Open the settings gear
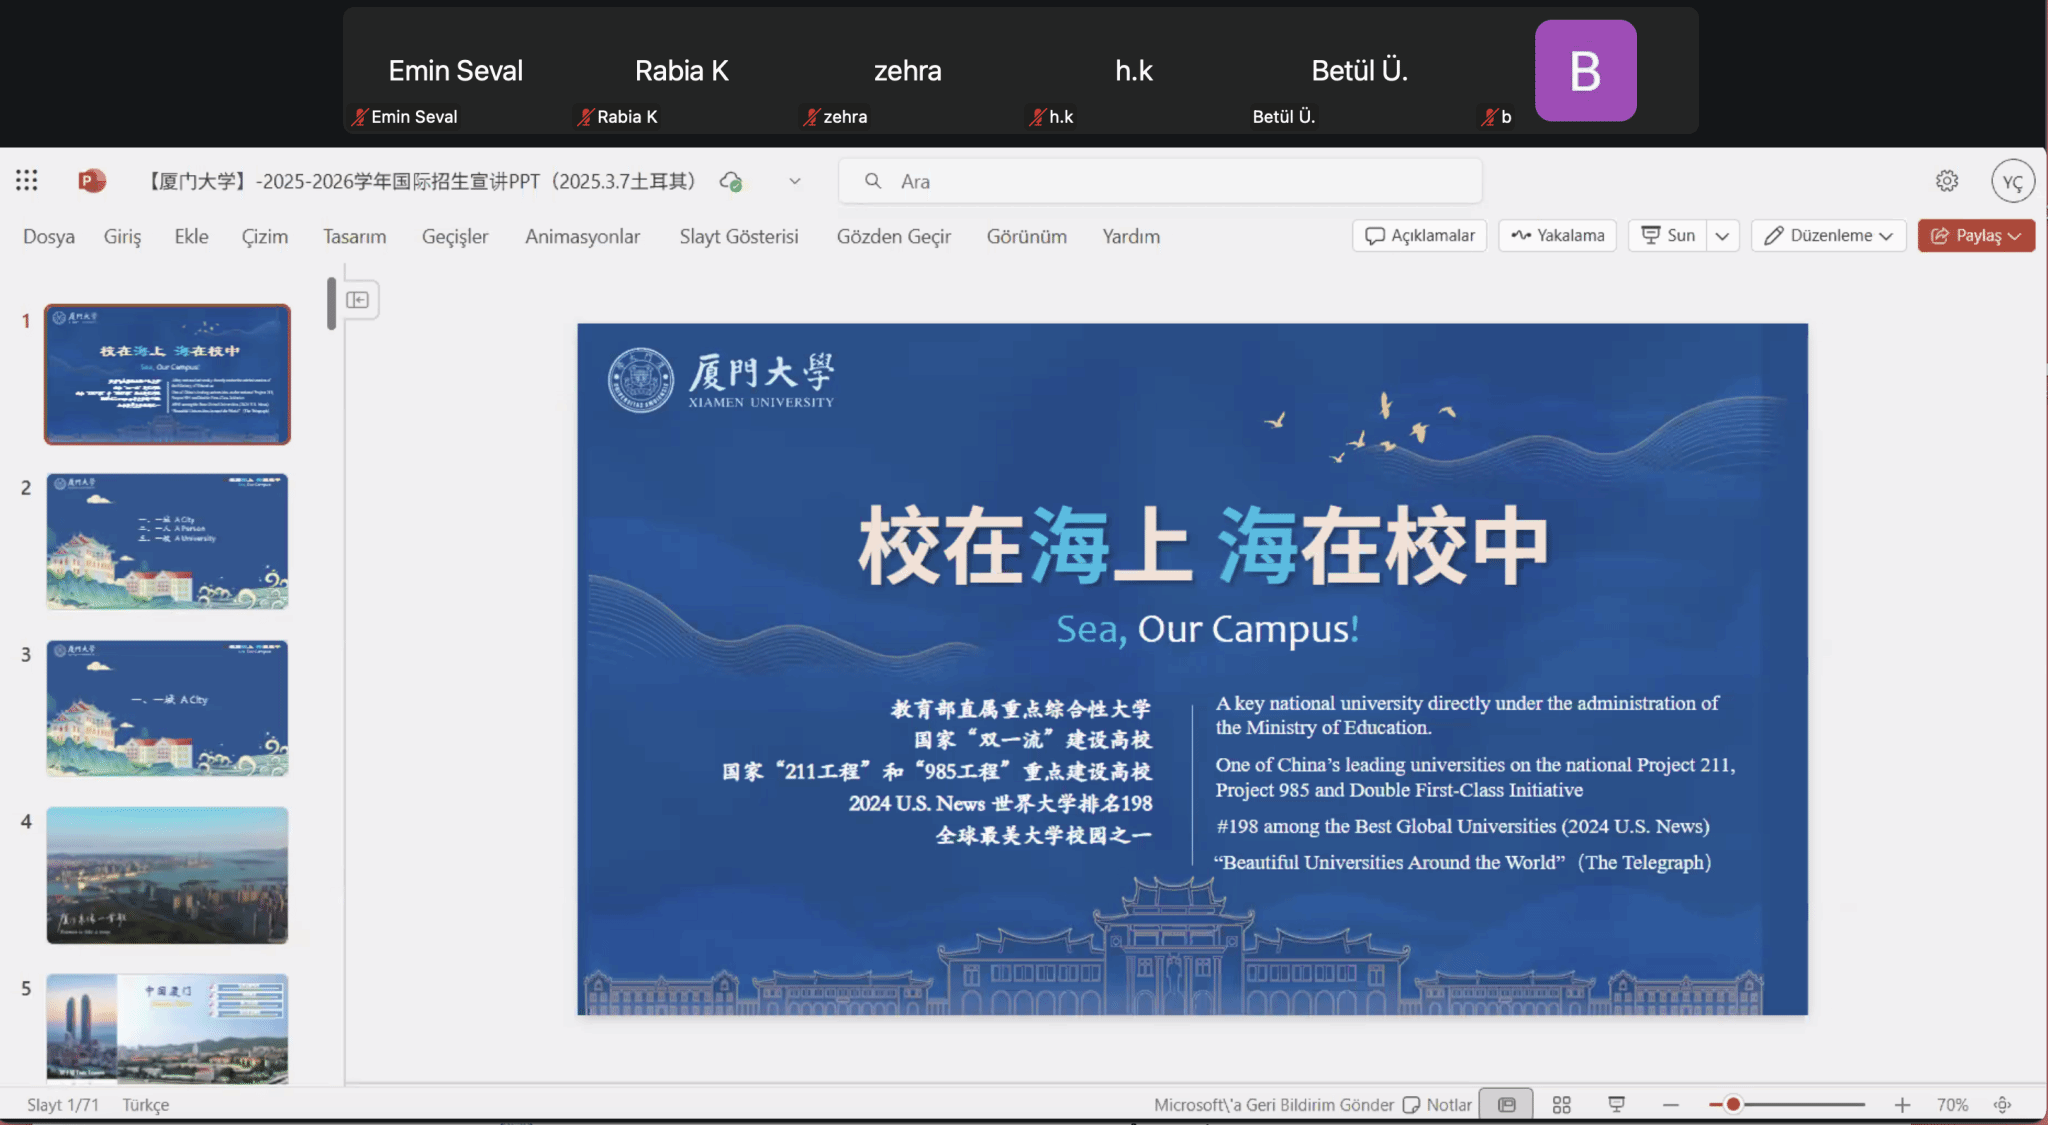Screen dimensions: 2048x1125 point(1946,181)
